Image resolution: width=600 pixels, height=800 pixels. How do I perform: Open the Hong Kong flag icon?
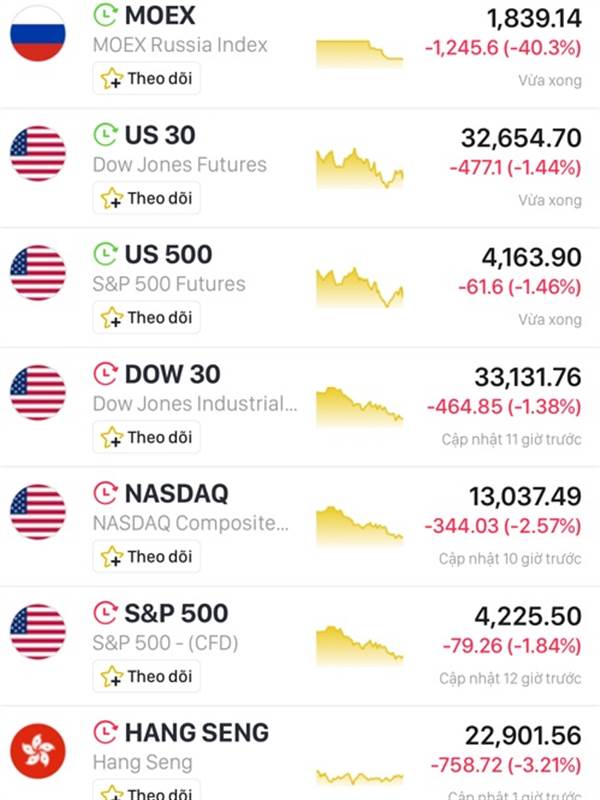point(38,752)
